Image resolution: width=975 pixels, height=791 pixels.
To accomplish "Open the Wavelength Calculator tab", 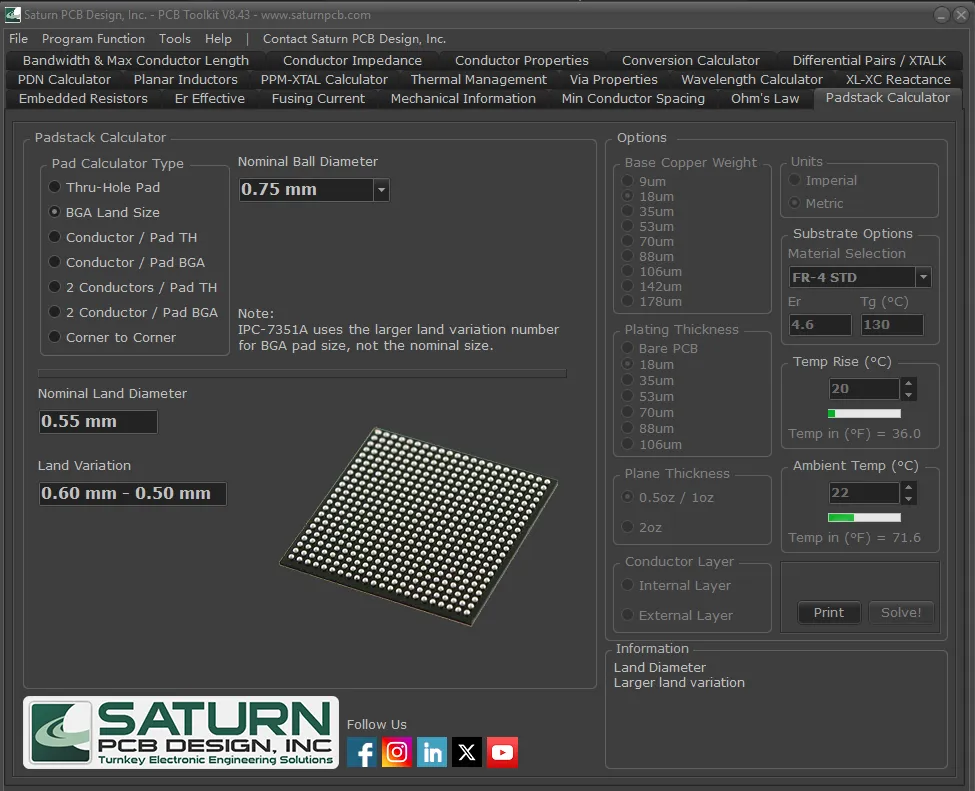I will coord(752,80).
